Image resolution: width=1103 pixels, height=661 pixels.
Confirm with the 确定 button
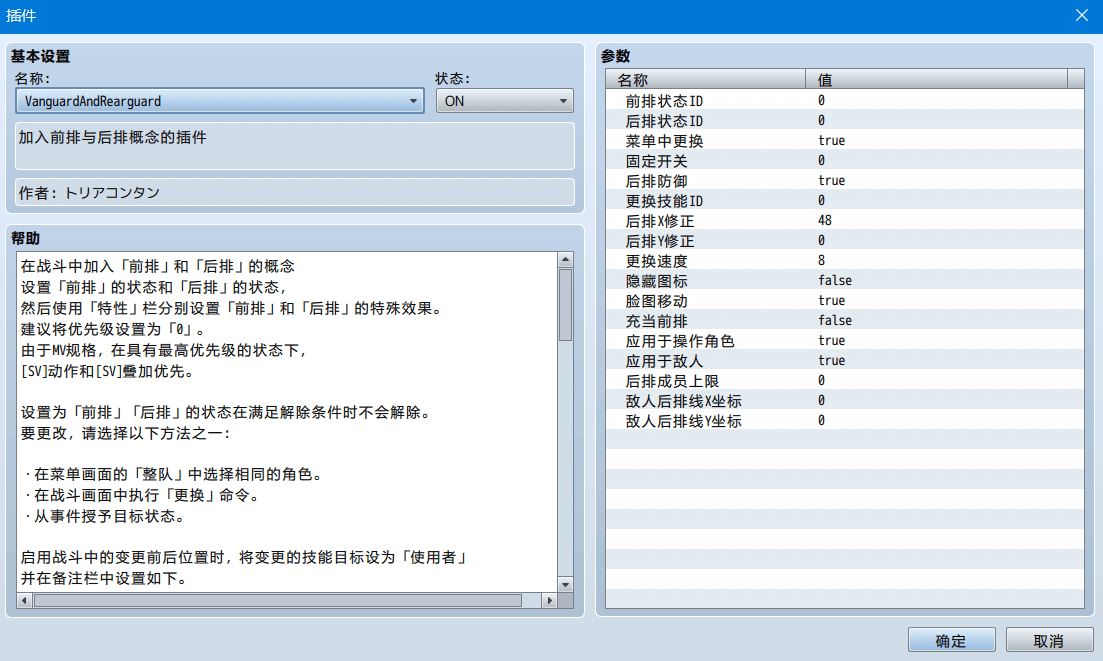click(951, 641)
